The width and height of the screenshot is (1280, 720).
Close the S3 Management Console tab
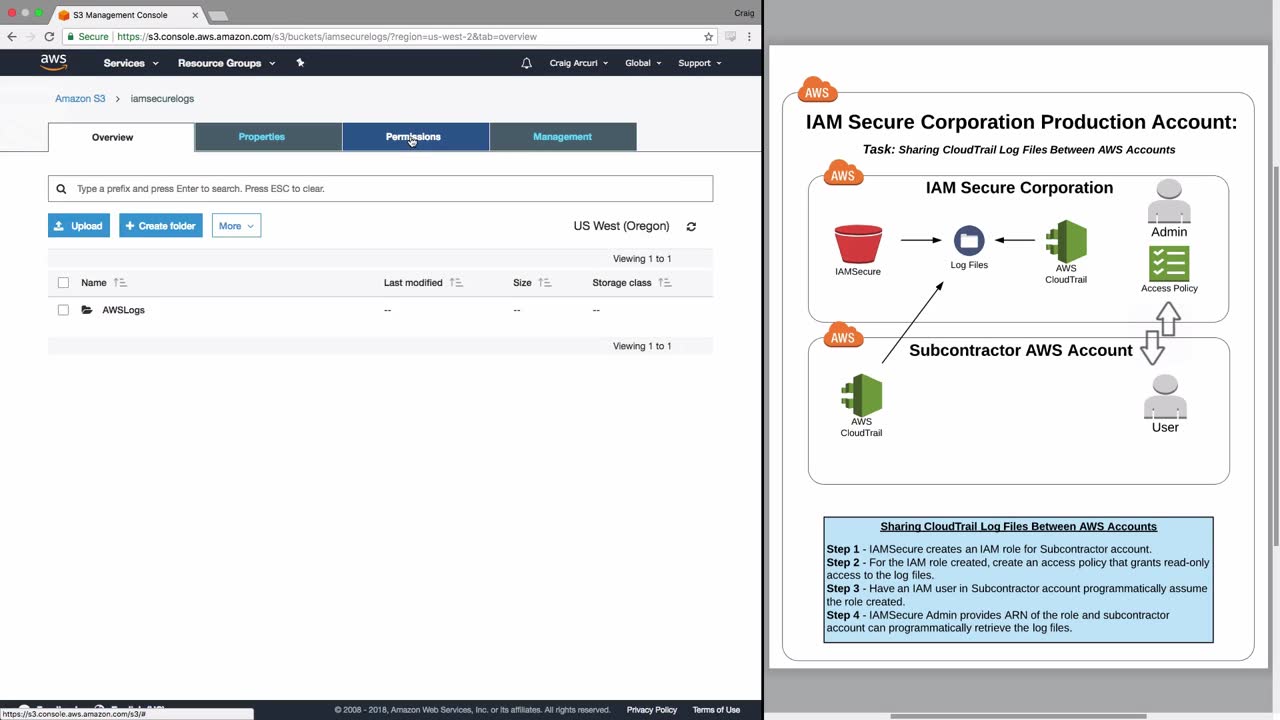(x=195, y=15)
